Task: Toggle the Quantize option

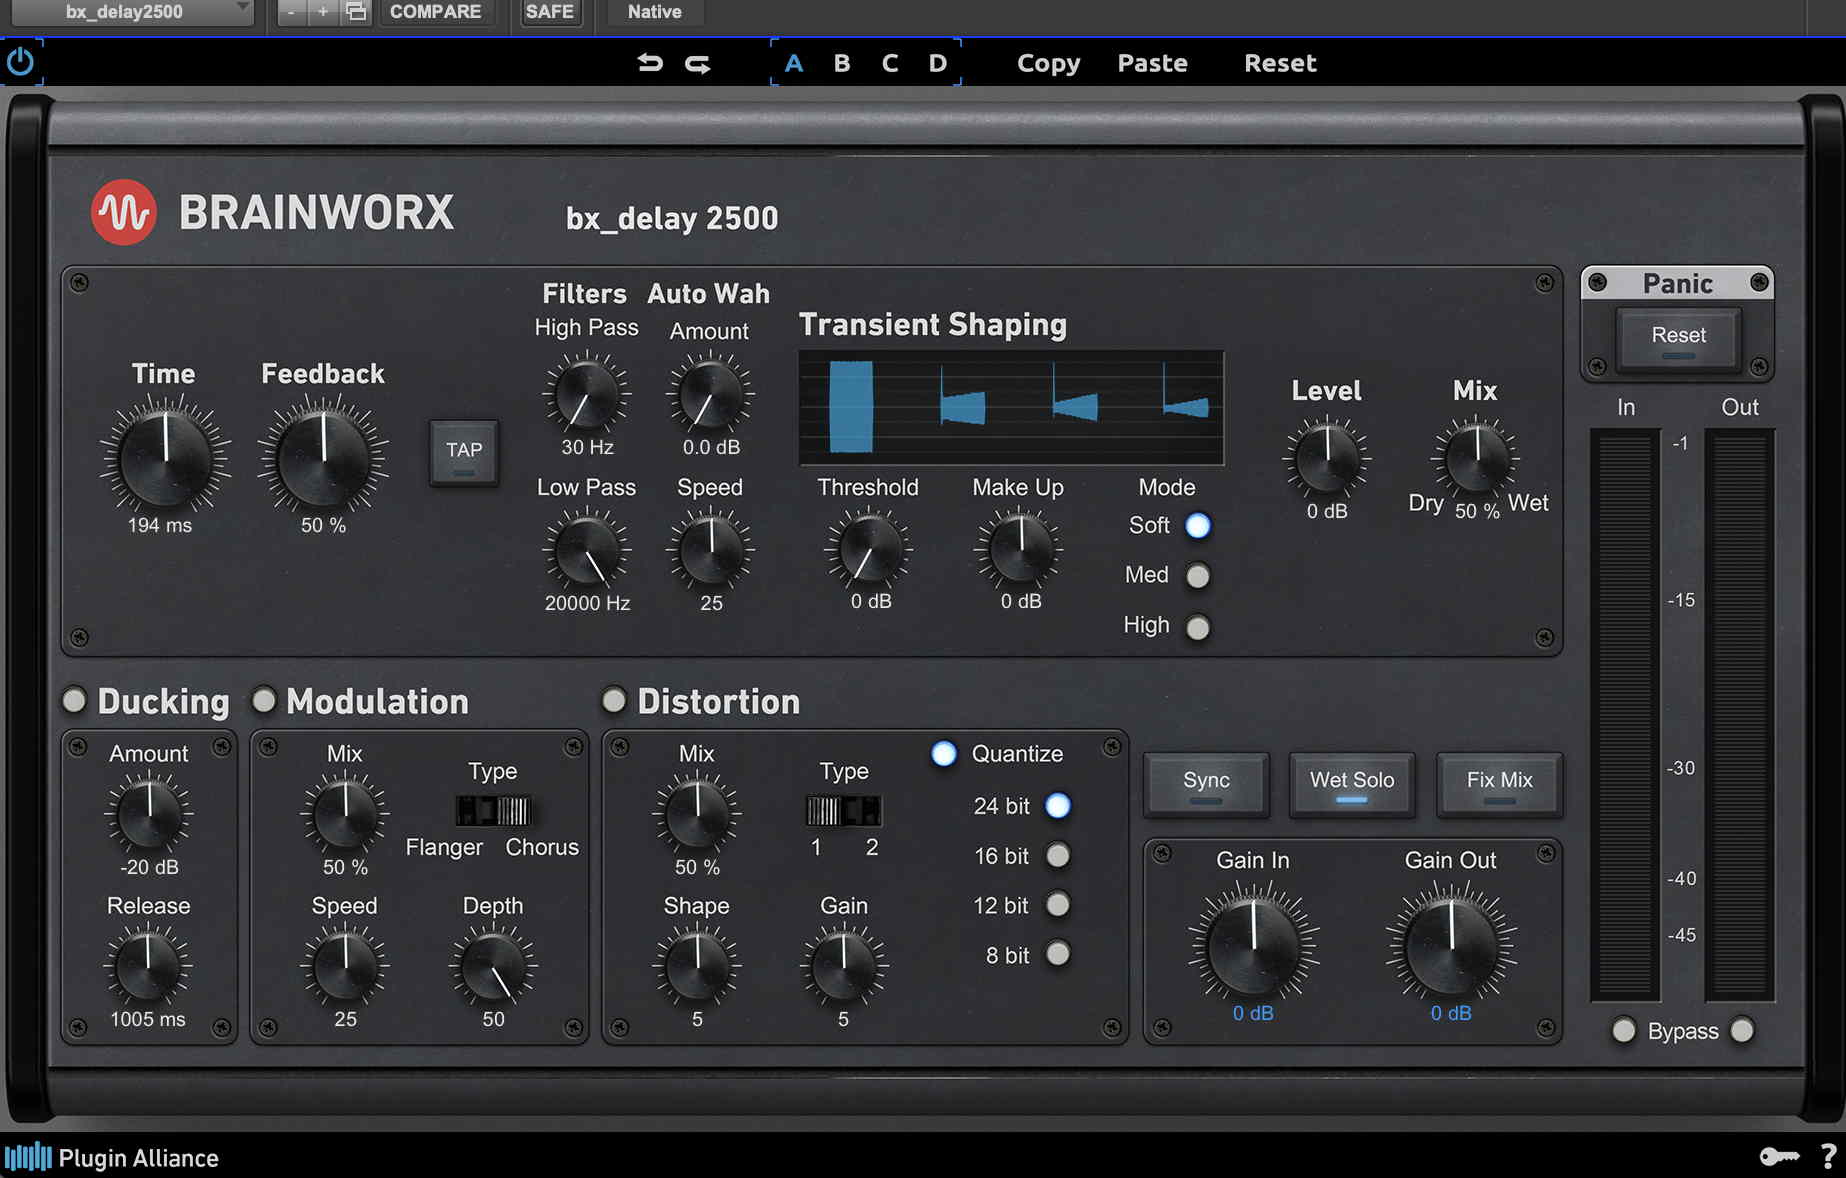Action: click(x=944, y=754)
